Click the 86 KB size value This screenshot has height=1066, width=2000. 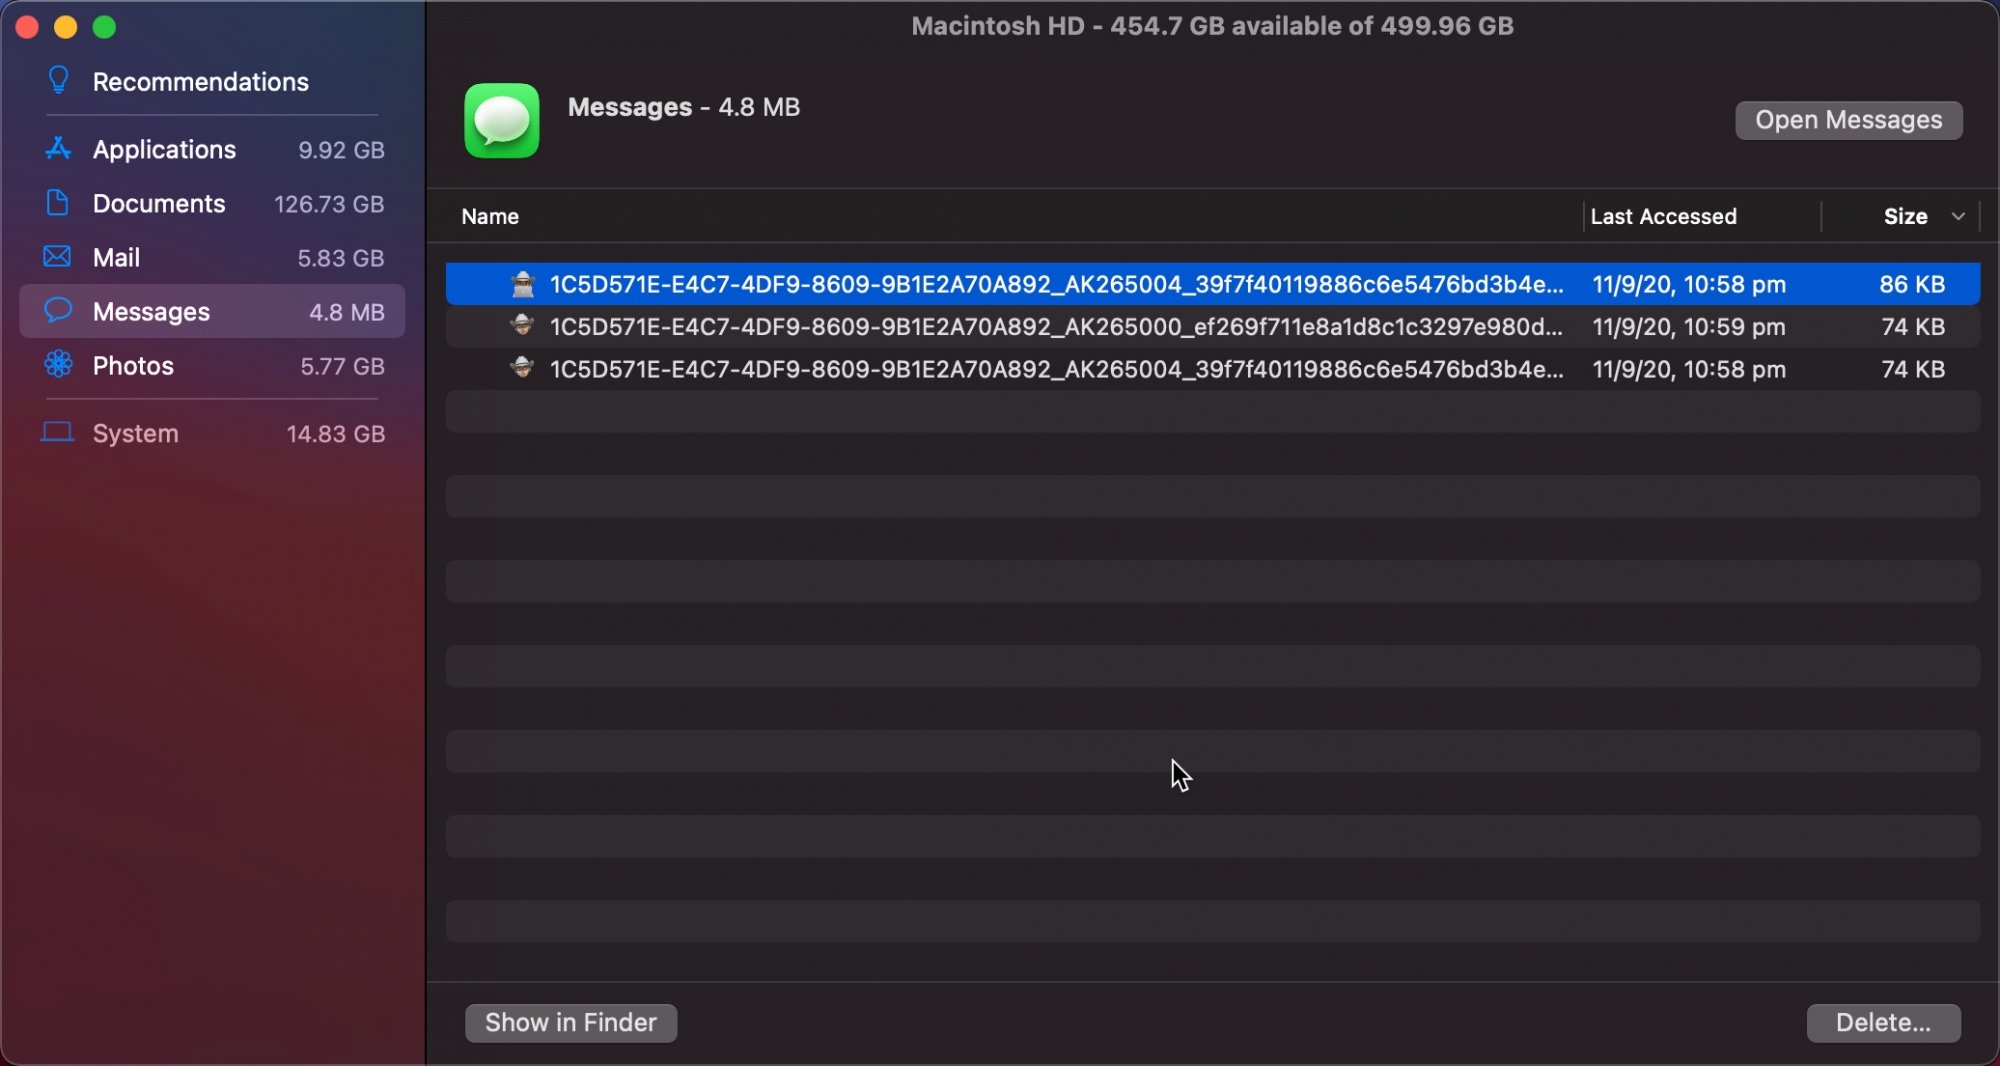(1912, 284)
